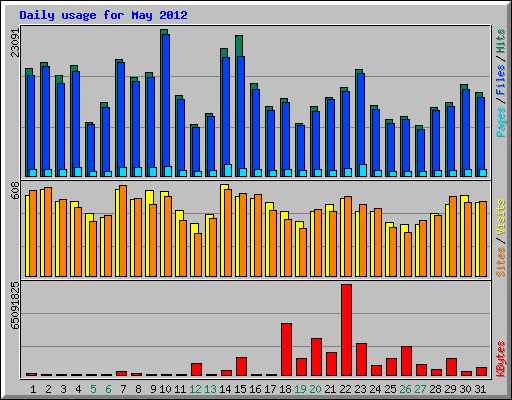Image resolution: width=512 pixels, height=400 pixels.
Task: Select the day 17 axis label
Action: point(270,389)
